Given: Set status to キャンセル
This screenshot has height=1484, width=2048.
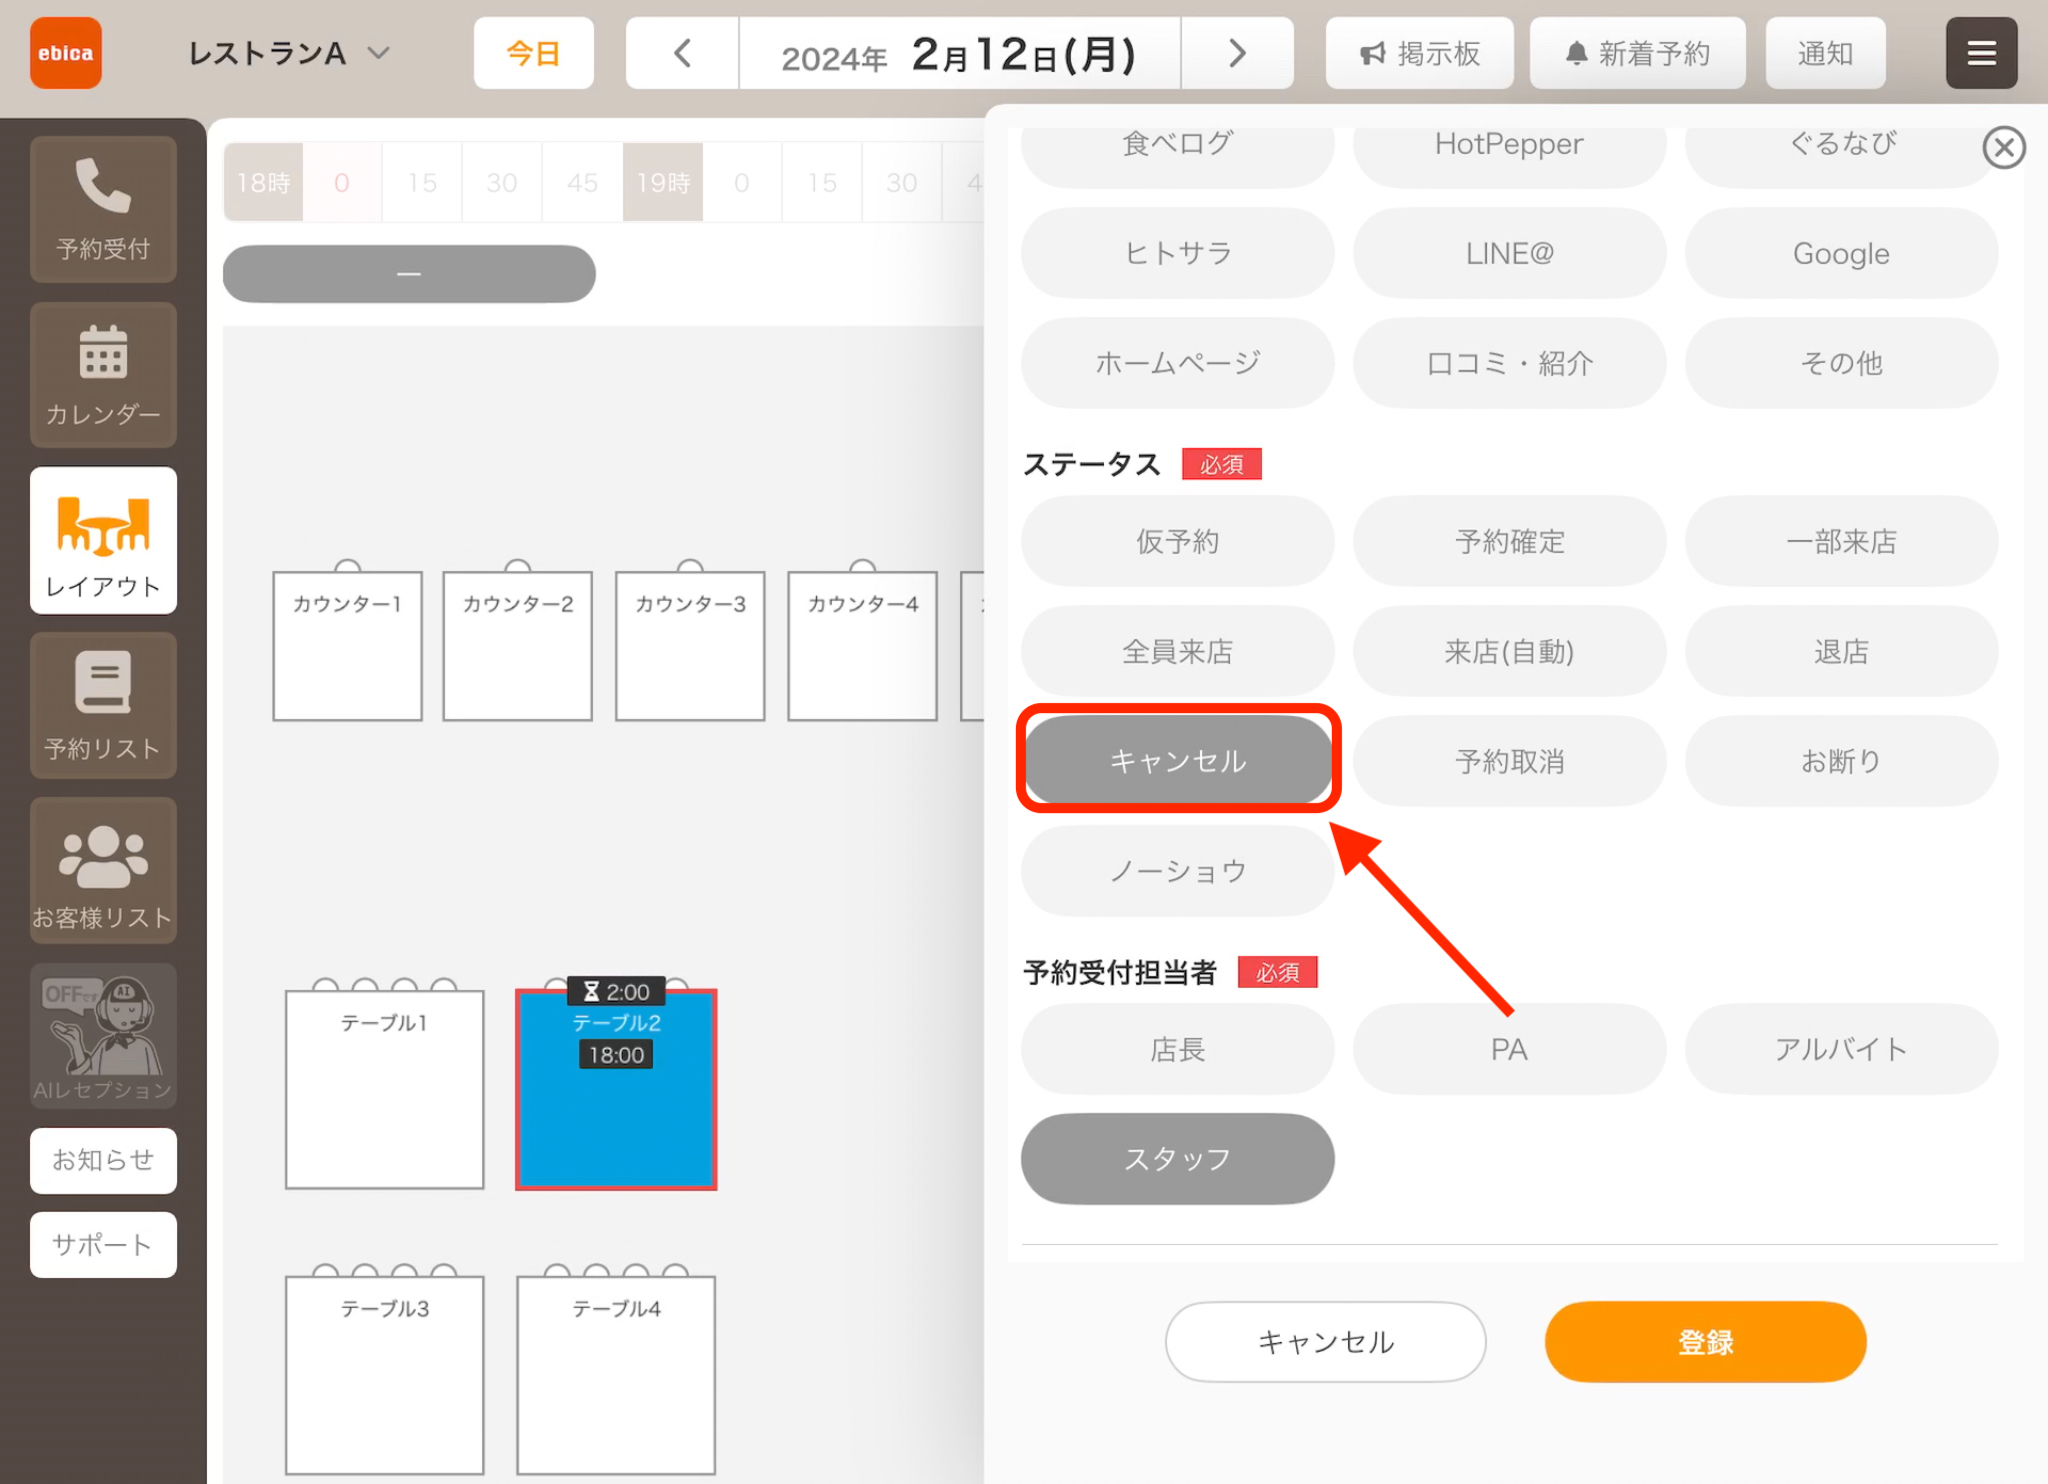Looking at the screenshot, I should tap(1177, 761).
